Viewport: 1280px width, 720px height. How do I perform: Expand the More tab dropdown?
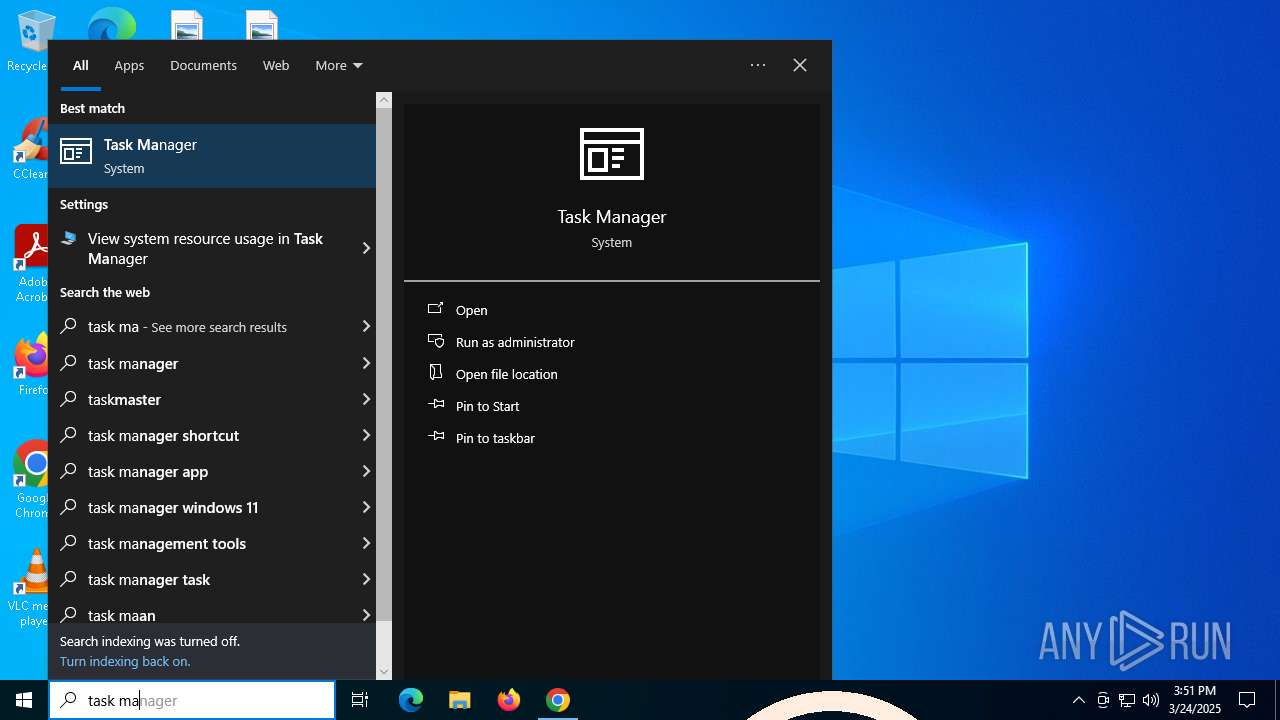pos(338,65)
